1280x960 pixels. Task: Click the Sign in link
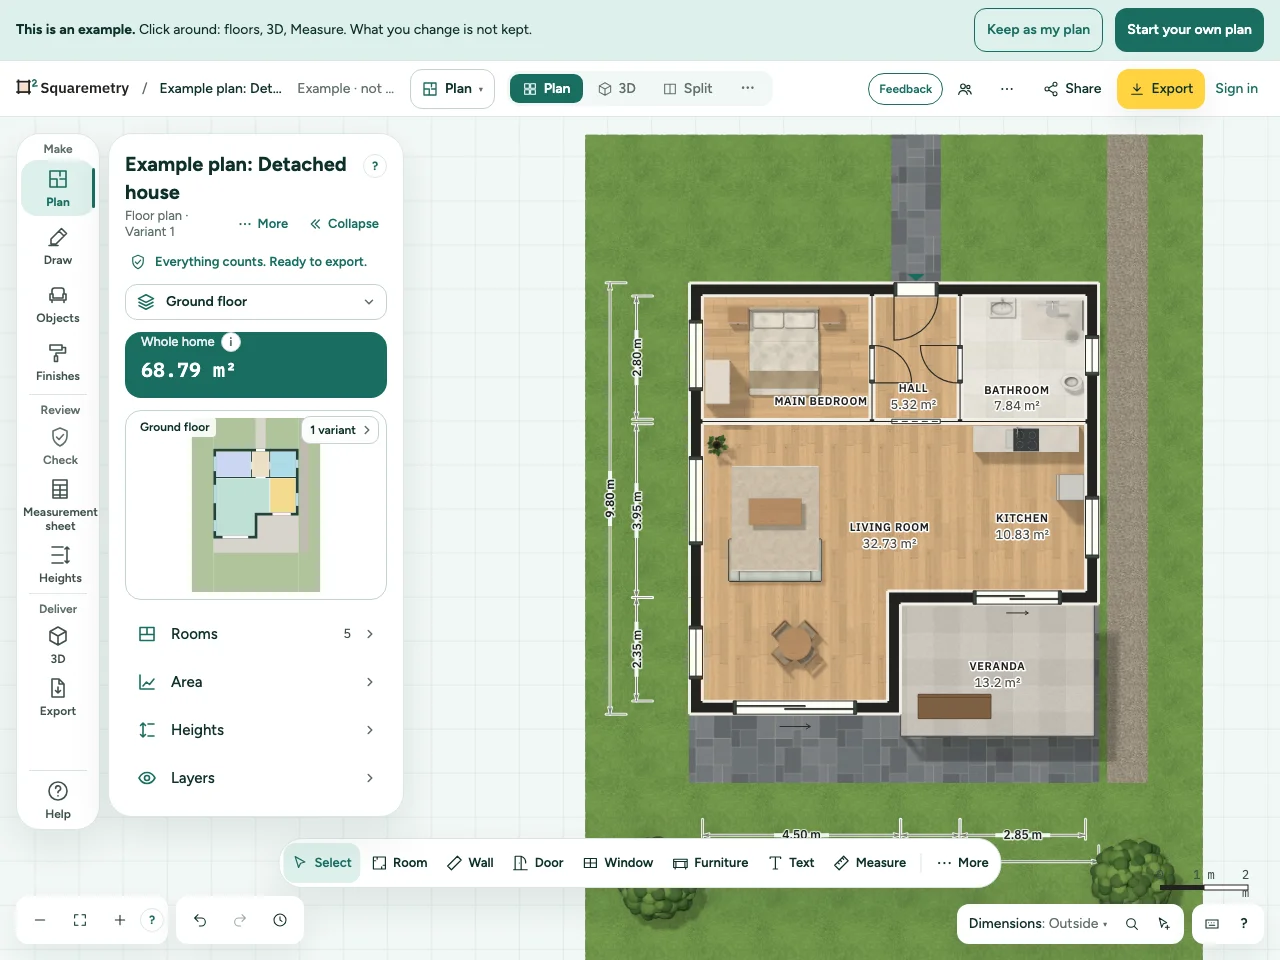(x=1236, y=89)
